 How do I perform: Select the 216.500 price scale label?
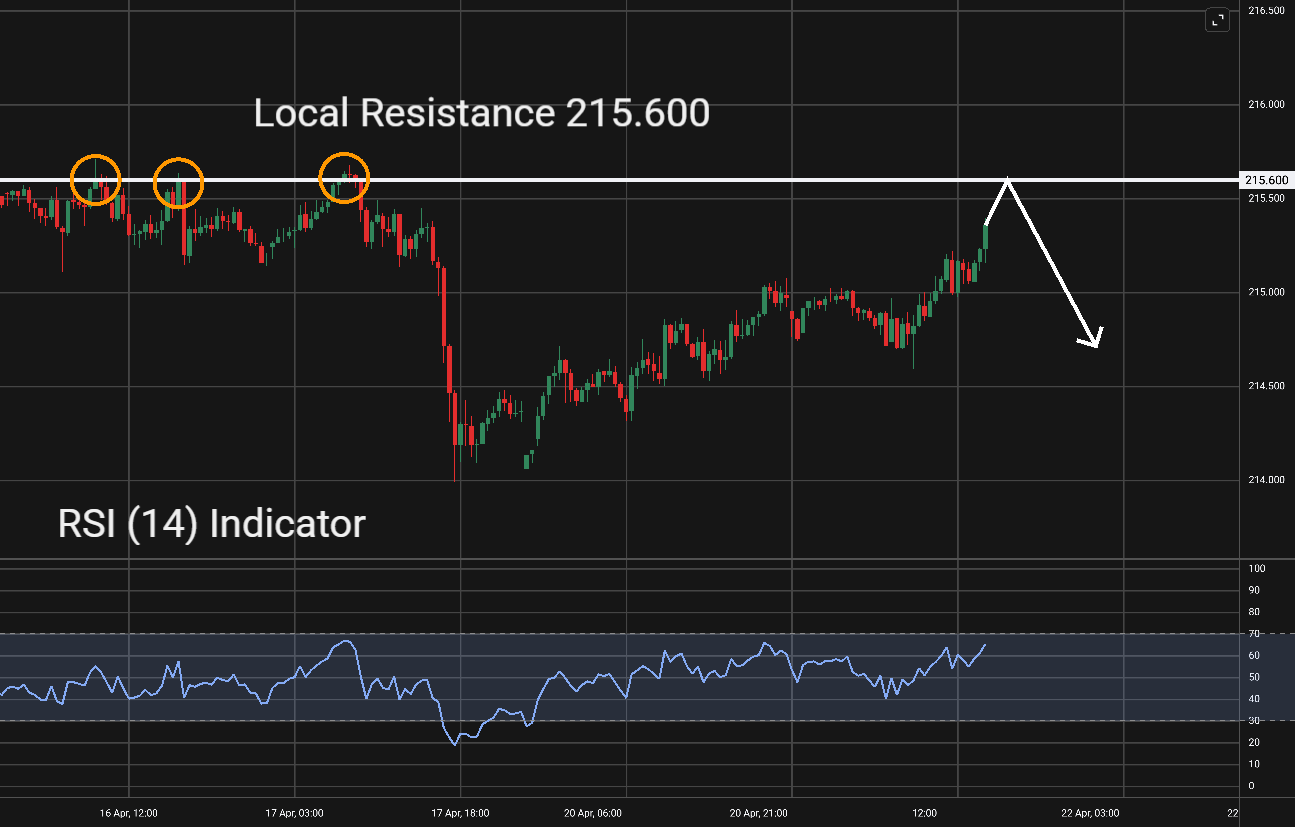[1266, 10]
